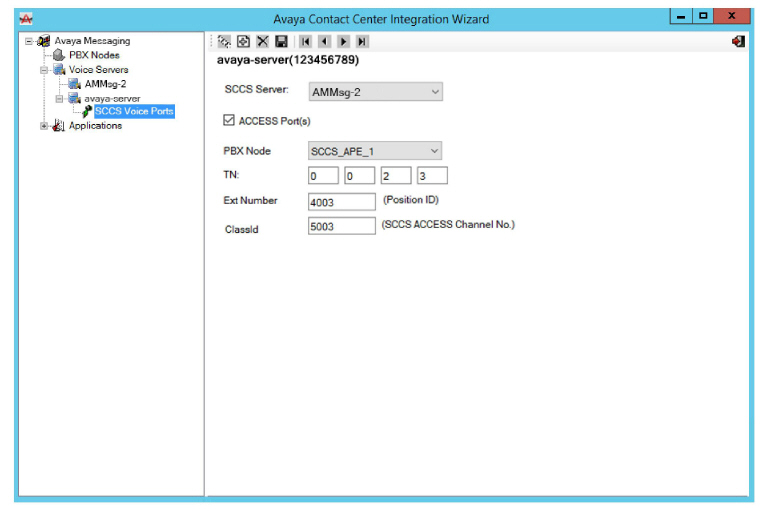Click the TN field containing 2
The width and height of the screenshot is (768, 511).
(x=396, y=175)
